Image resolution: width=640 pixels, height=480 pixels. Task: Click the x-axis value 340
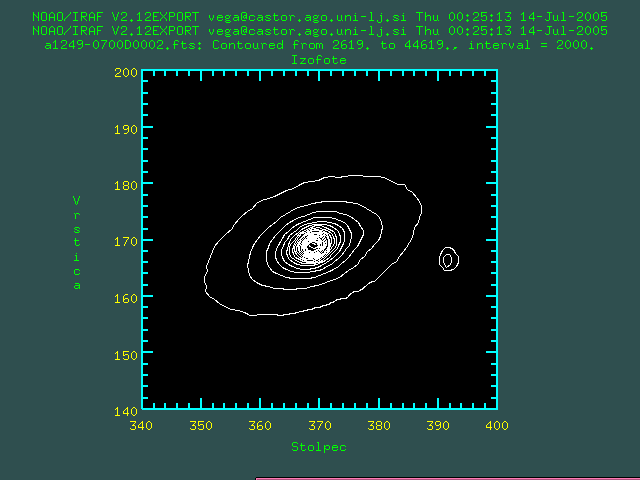point(141,426)
